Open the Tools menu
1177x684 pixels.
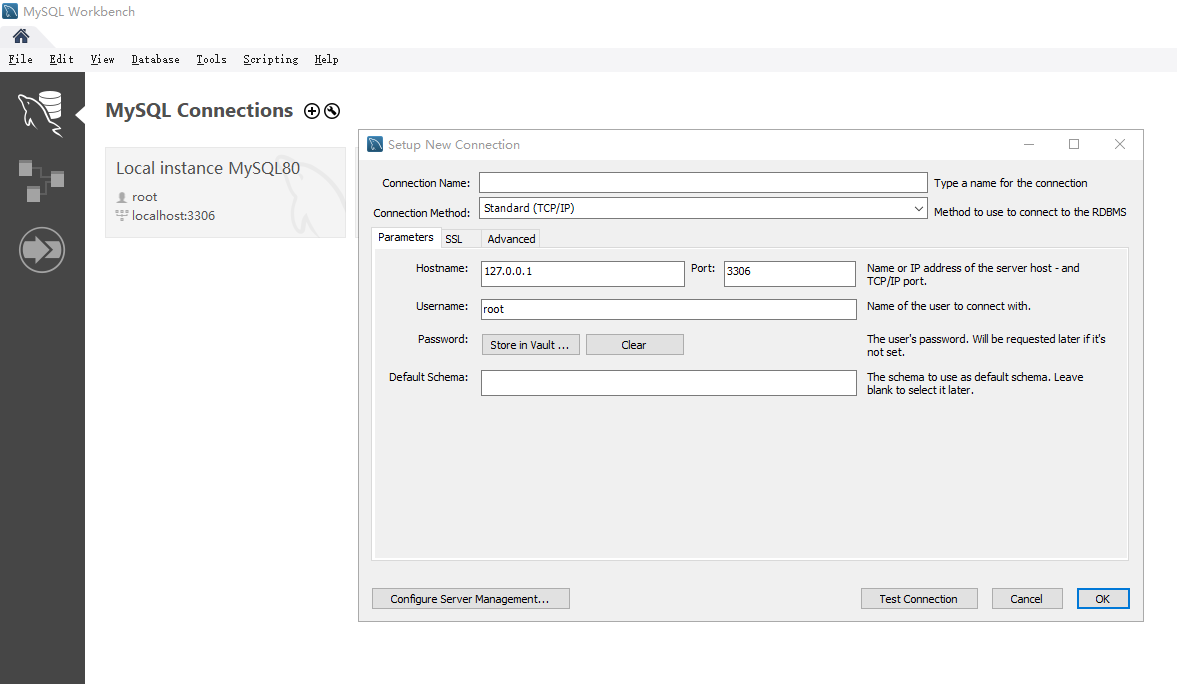pos(211,59)
